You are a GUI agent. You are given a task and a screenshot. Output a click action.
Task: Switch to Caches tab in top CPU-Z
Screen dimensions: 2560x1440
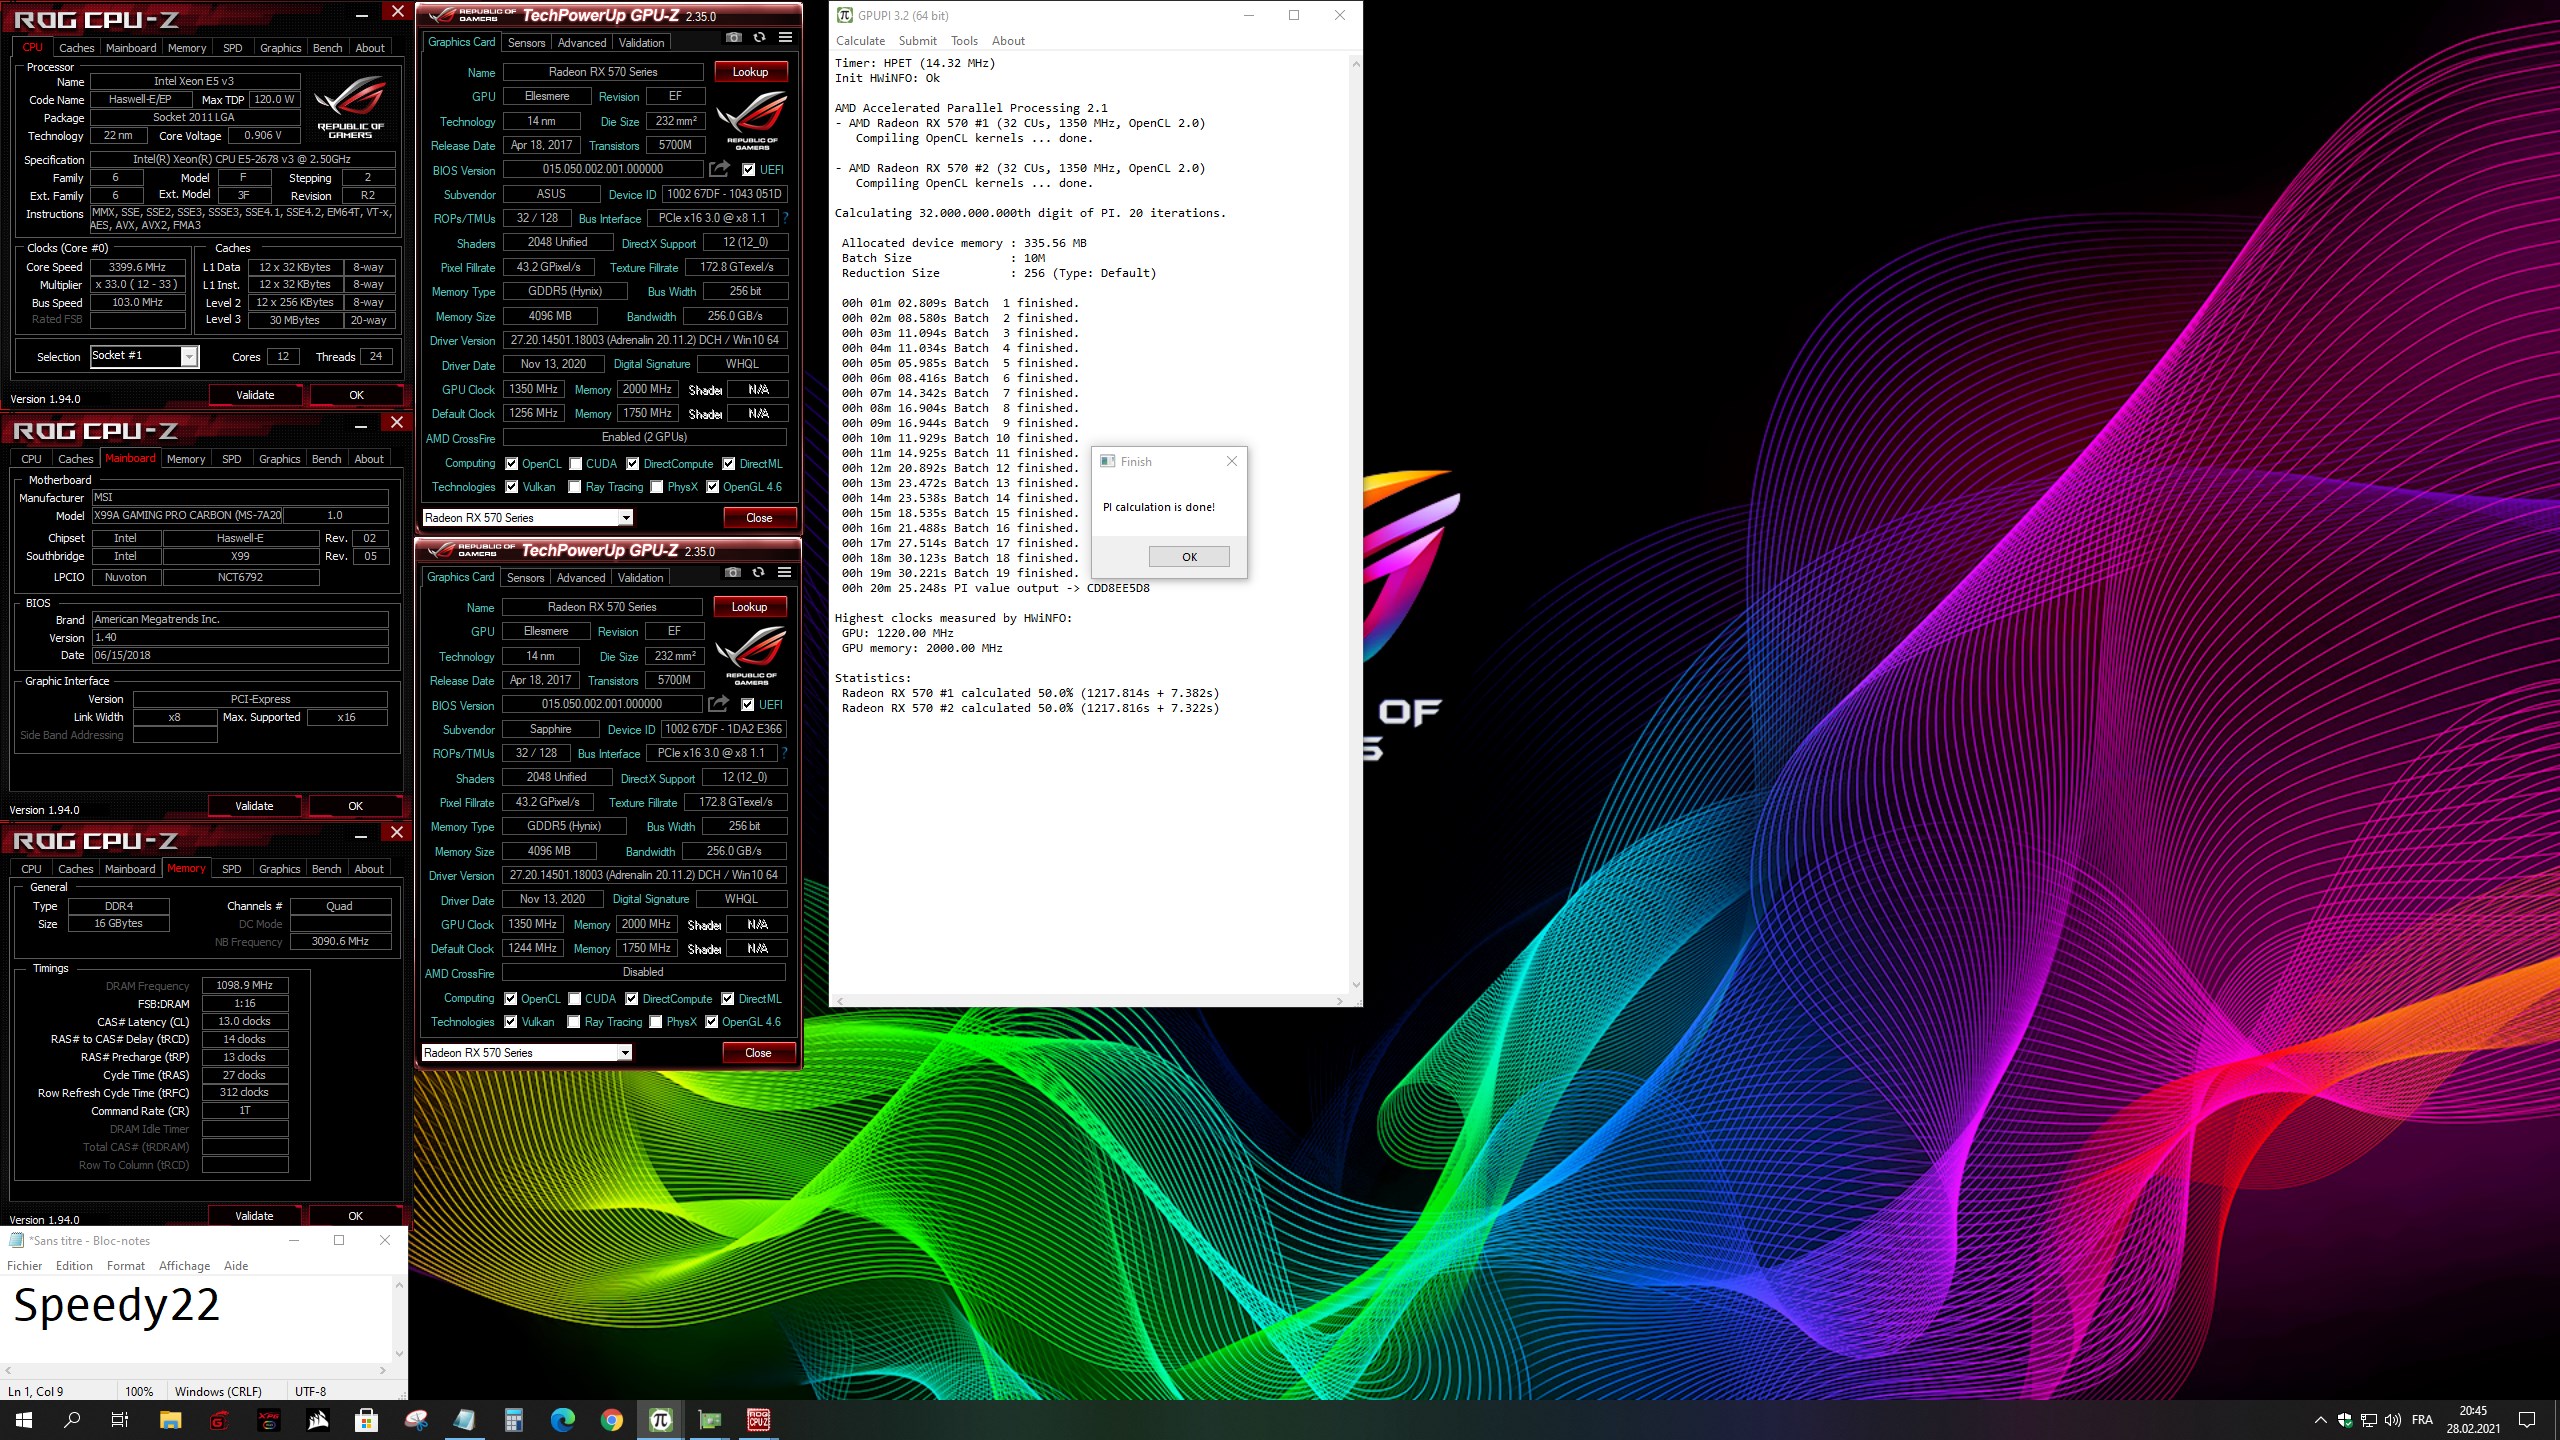point(76,48)
